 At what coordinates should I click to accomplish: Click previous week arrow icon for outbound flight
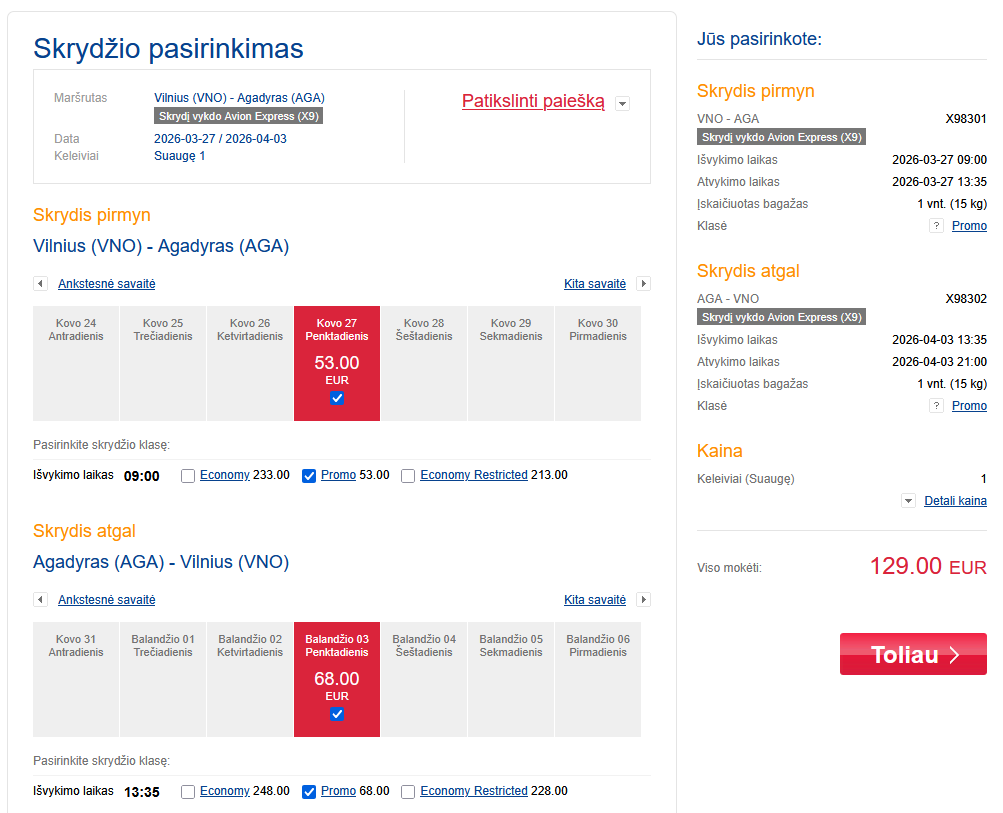[x=40, y=284]
